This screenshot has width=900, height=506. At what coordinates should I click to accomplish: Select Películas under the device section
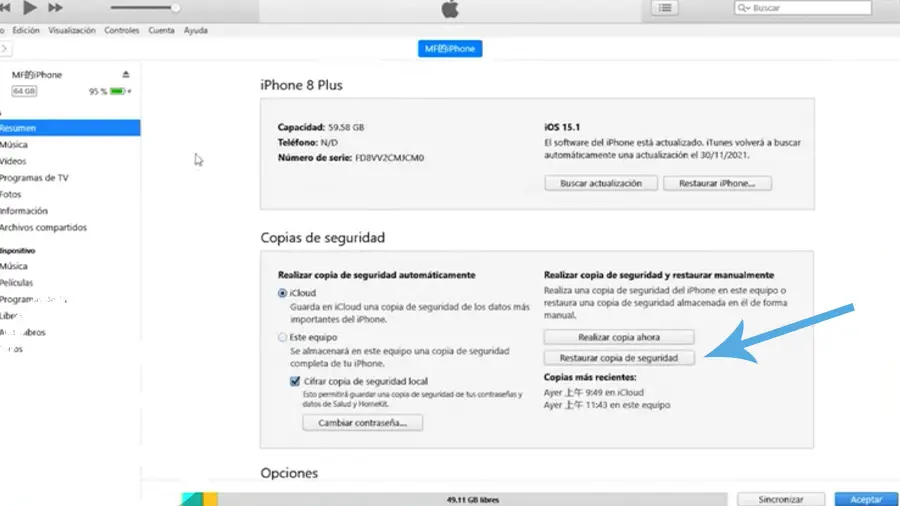tap(17, 283)
